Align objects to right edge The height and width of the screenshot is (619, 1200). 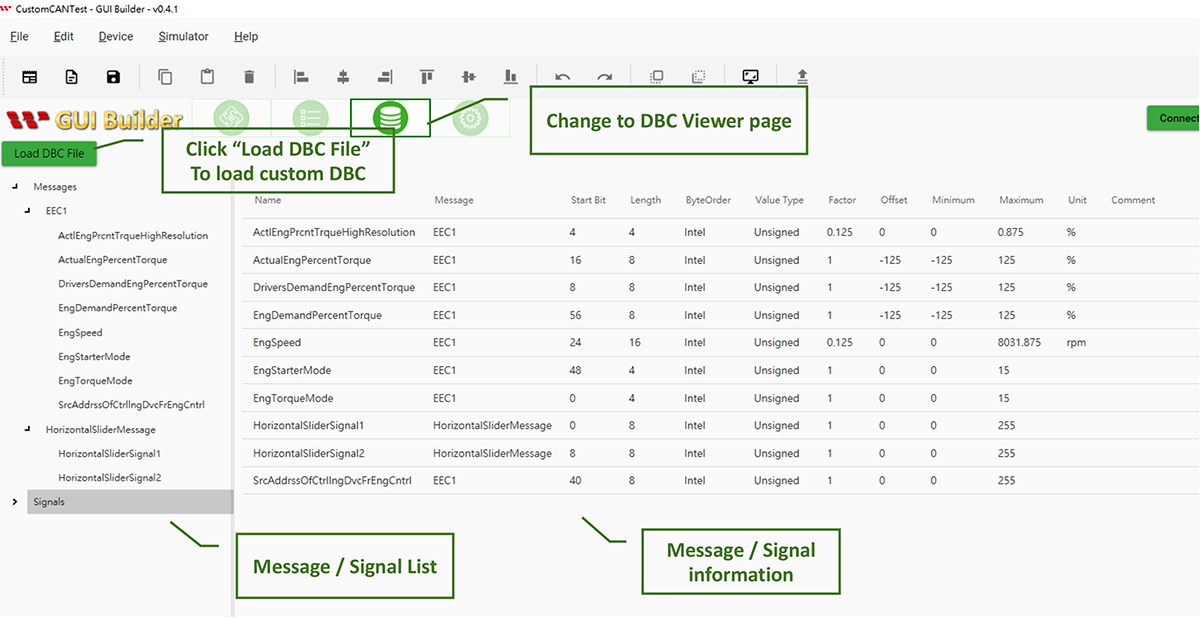385,77
